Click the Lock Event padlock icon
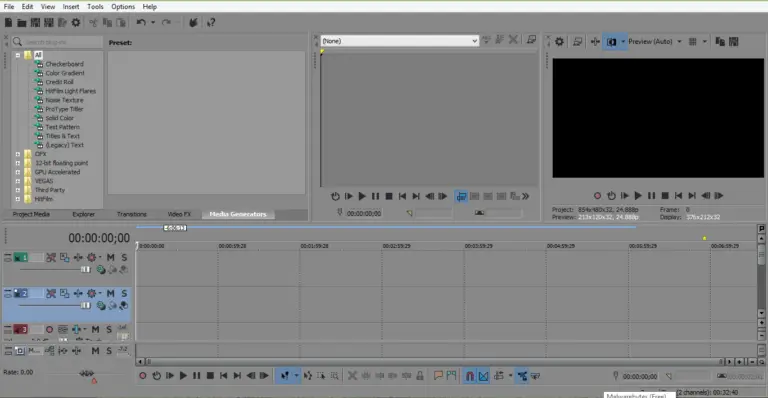The width and height of the screenshot is (768, 398). tap(420, 376)
